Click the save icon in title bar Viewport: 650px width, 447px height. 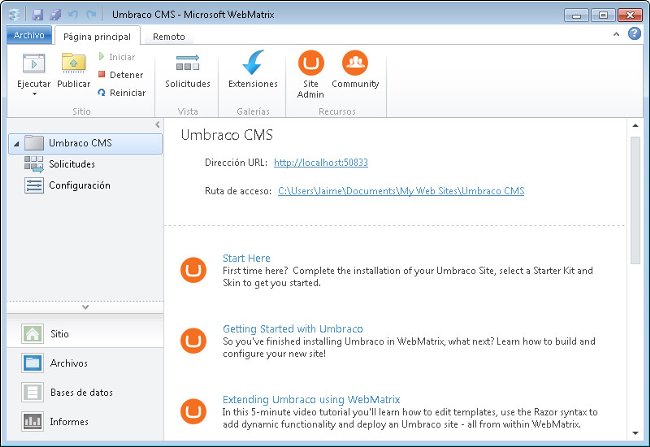click(38, 15)
